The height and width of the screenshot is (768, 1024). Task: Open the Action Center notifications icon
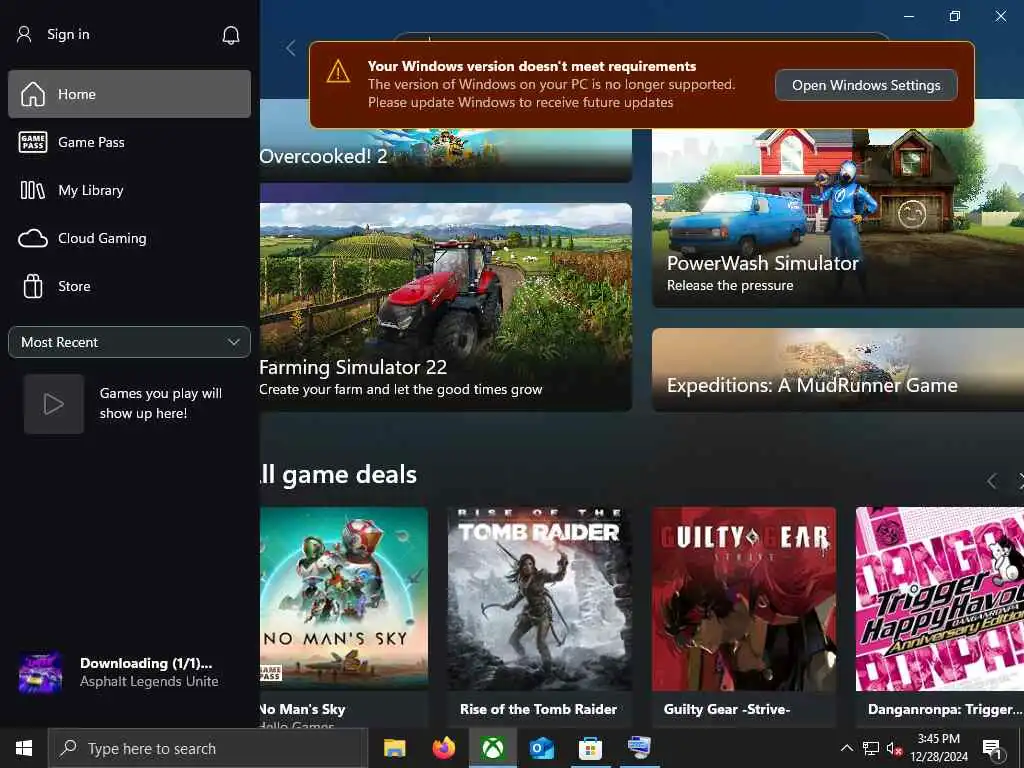[993, 749]
